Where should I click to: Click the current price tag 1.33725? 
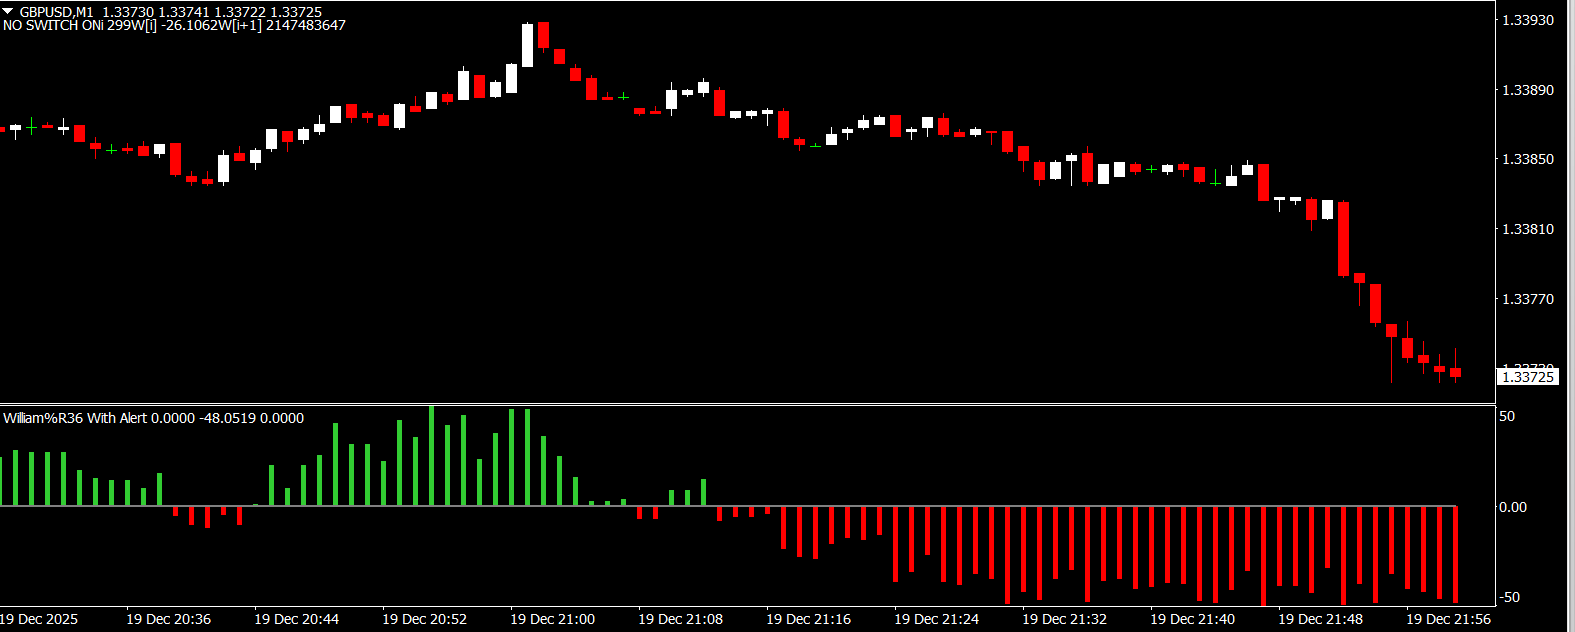tap(1528, 377)
